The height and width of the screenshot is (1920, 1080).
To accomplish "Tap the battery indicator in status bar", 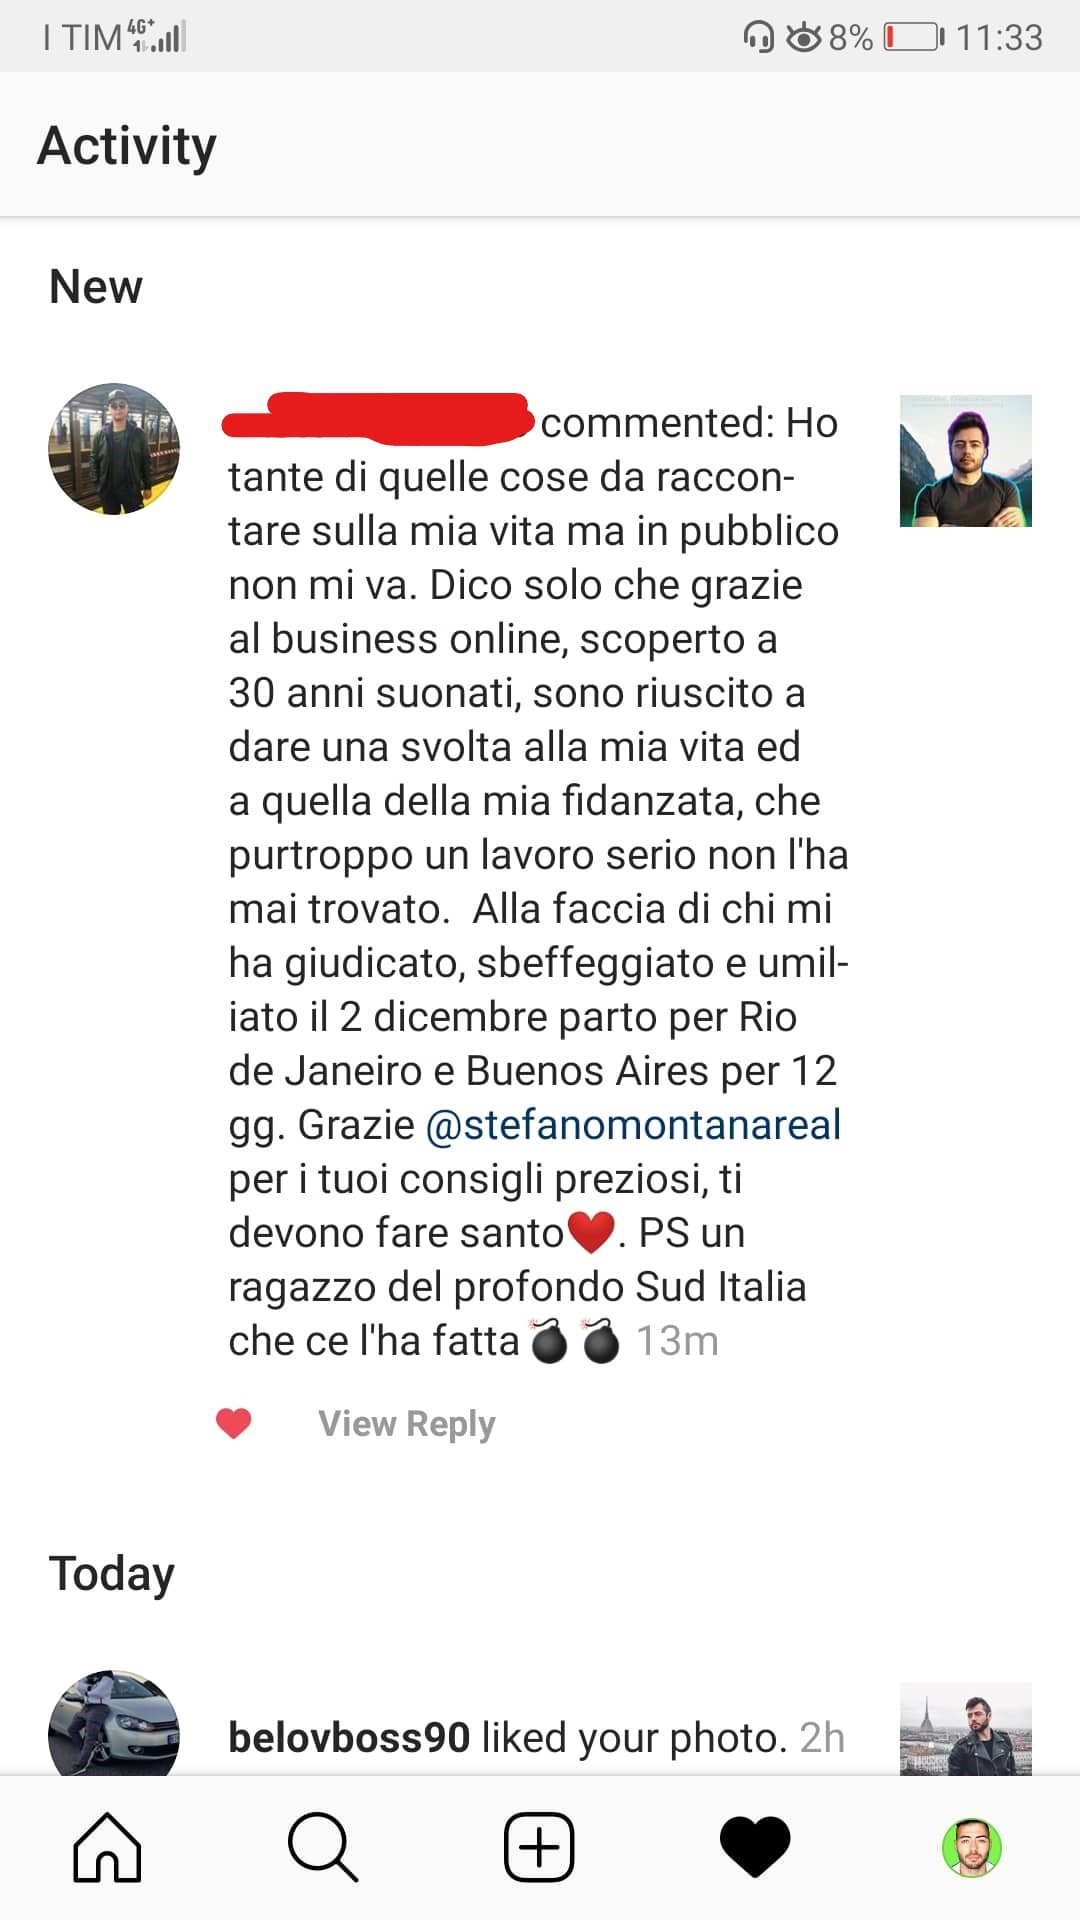I will click(x=914, y=38).
